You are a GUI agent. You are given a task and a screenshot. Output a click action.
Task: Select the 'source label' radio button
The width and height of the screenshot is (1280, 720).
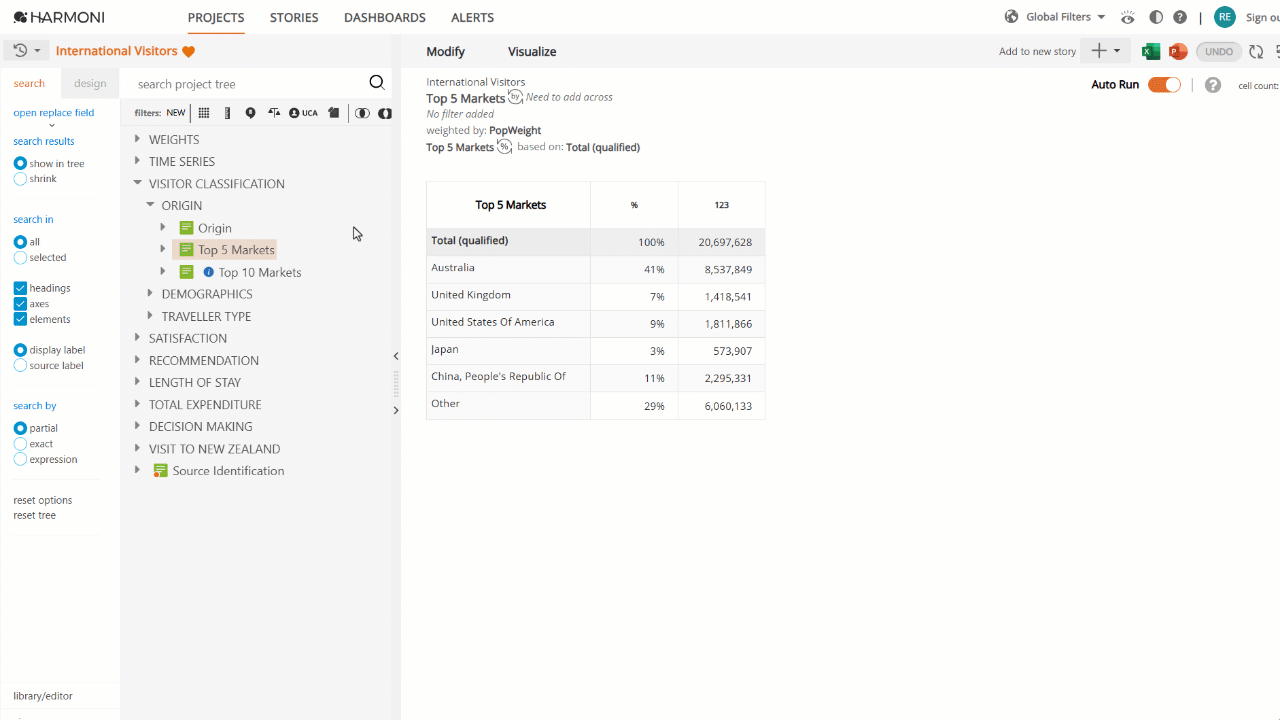[x=20, y=366]
